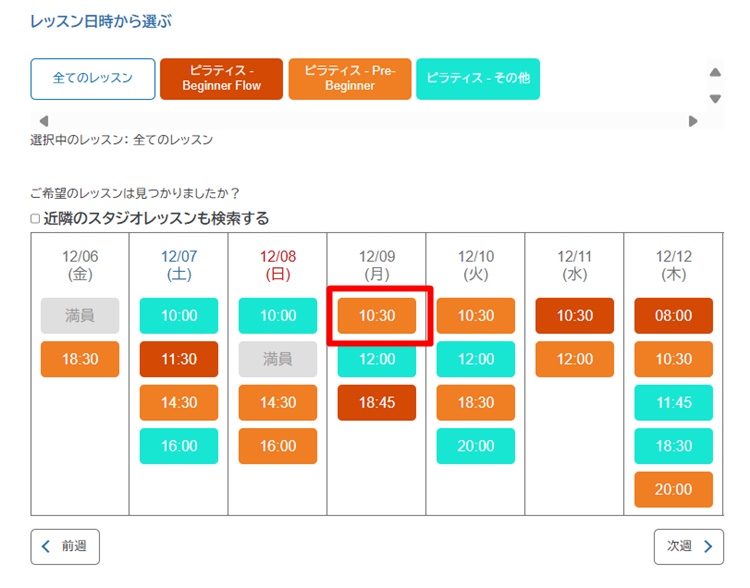750x588 pixels.
Task: Filter by ピラティス - Beginner Flow
Action: point(221,79)
